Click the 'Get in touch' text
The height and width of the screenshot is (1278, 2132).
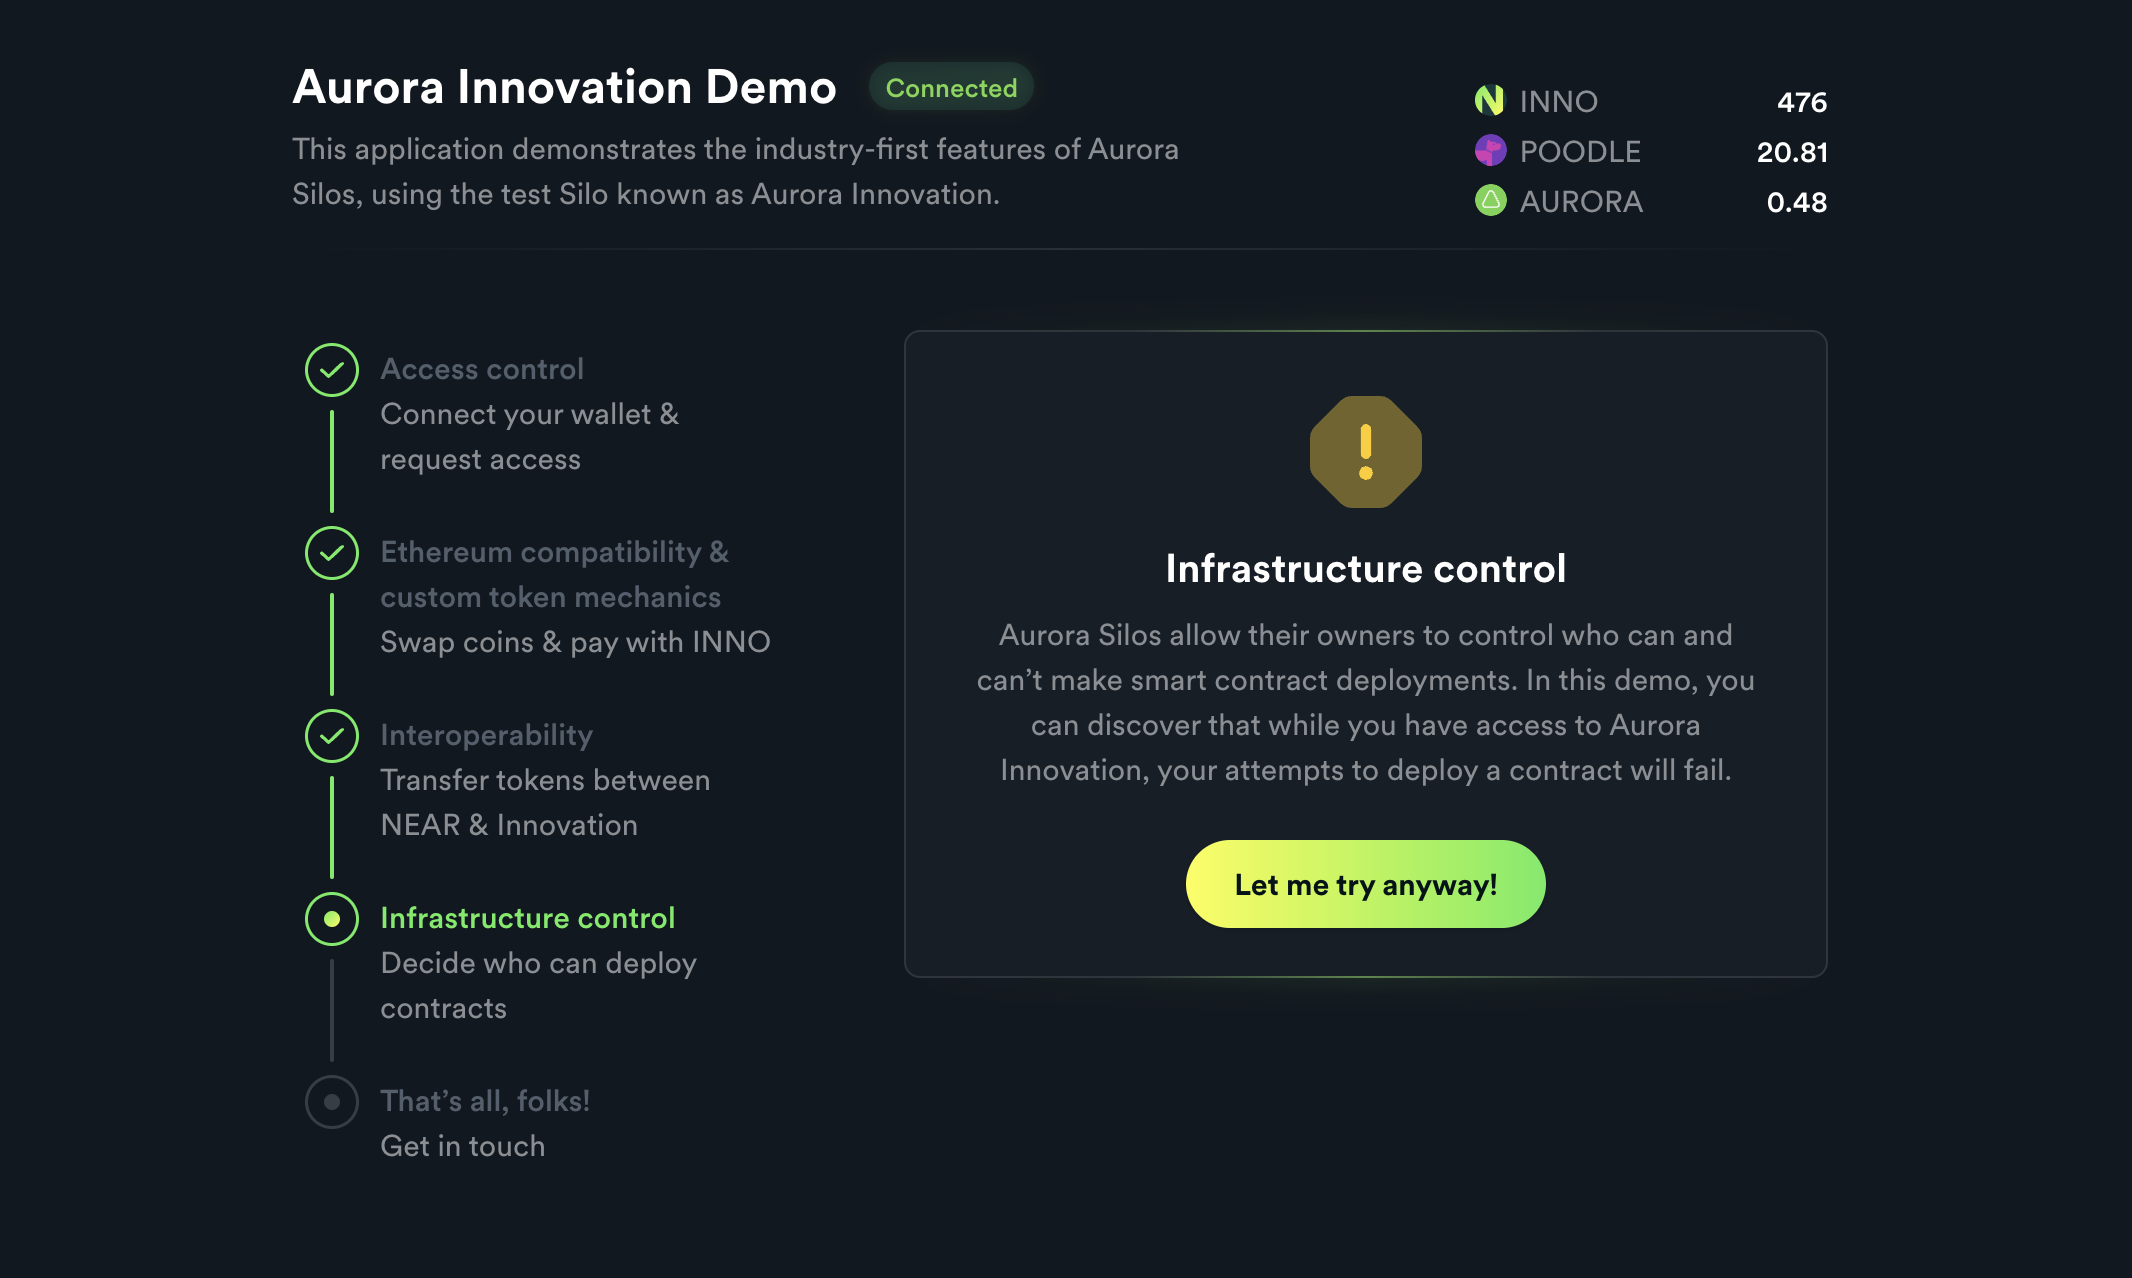click(x=463, y=1146)
